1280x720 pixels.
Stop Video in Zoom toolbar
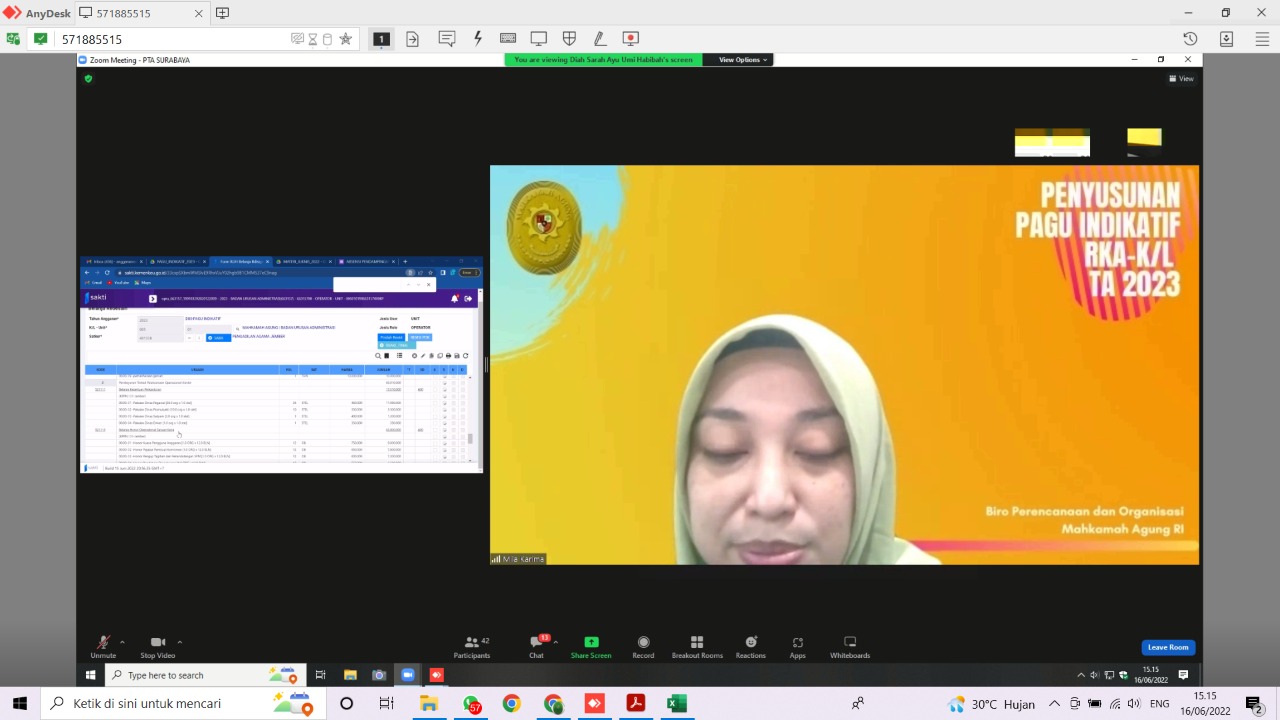[157, 643]
